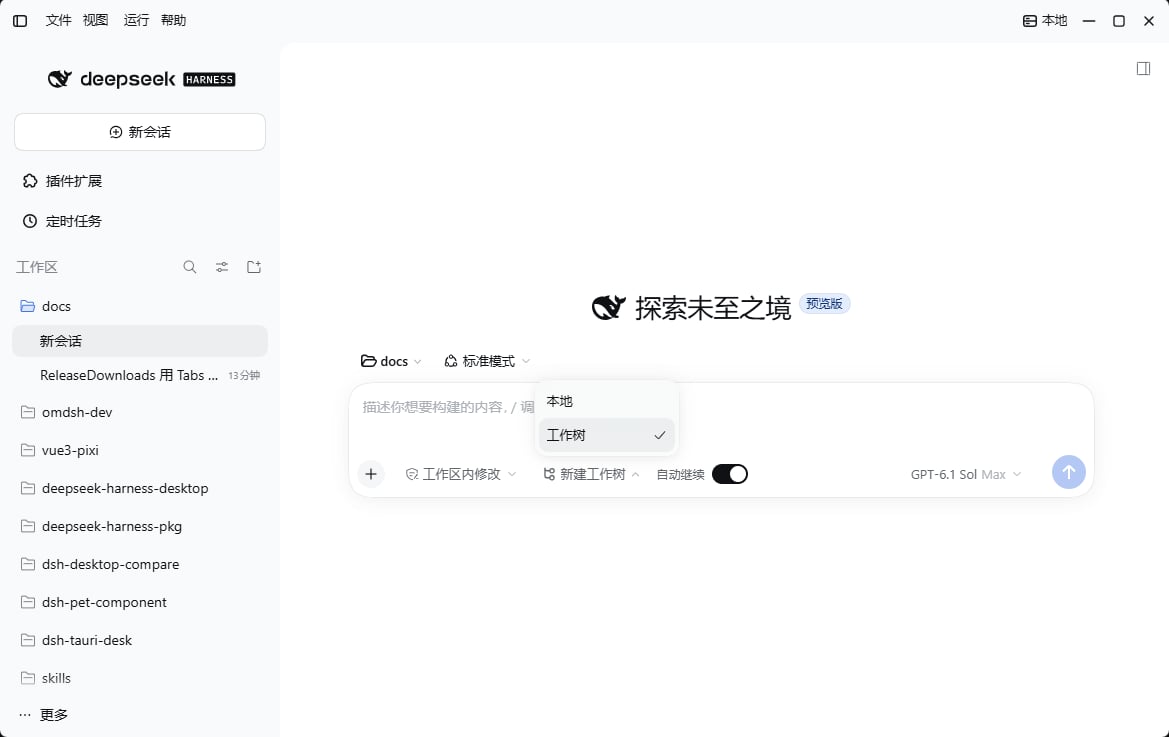The height and width of the screenshot is (737, 1169).
Task: Open the docs workspace dropdown above input
Action: click(x=391, y=361)
